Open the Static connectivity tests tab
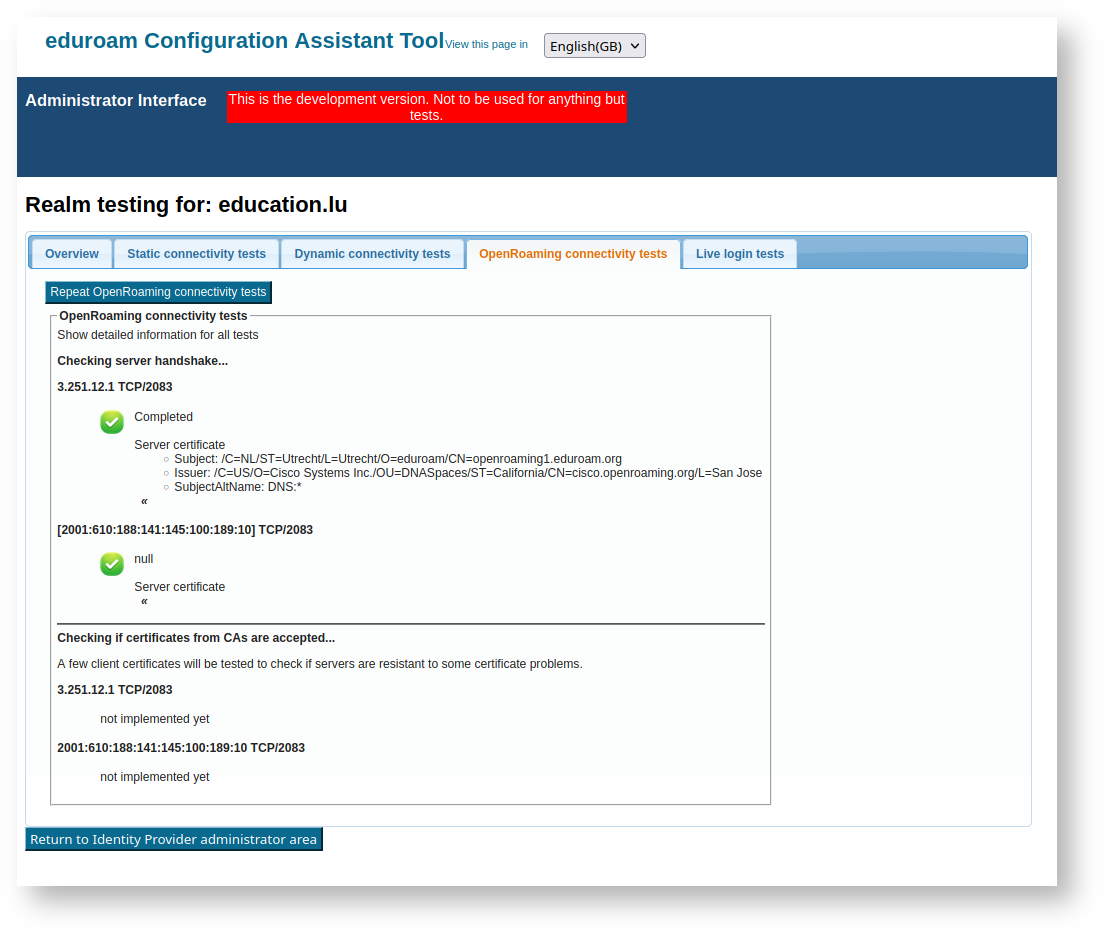Viewport: 1105px width, 934px height. click(196, 254)
